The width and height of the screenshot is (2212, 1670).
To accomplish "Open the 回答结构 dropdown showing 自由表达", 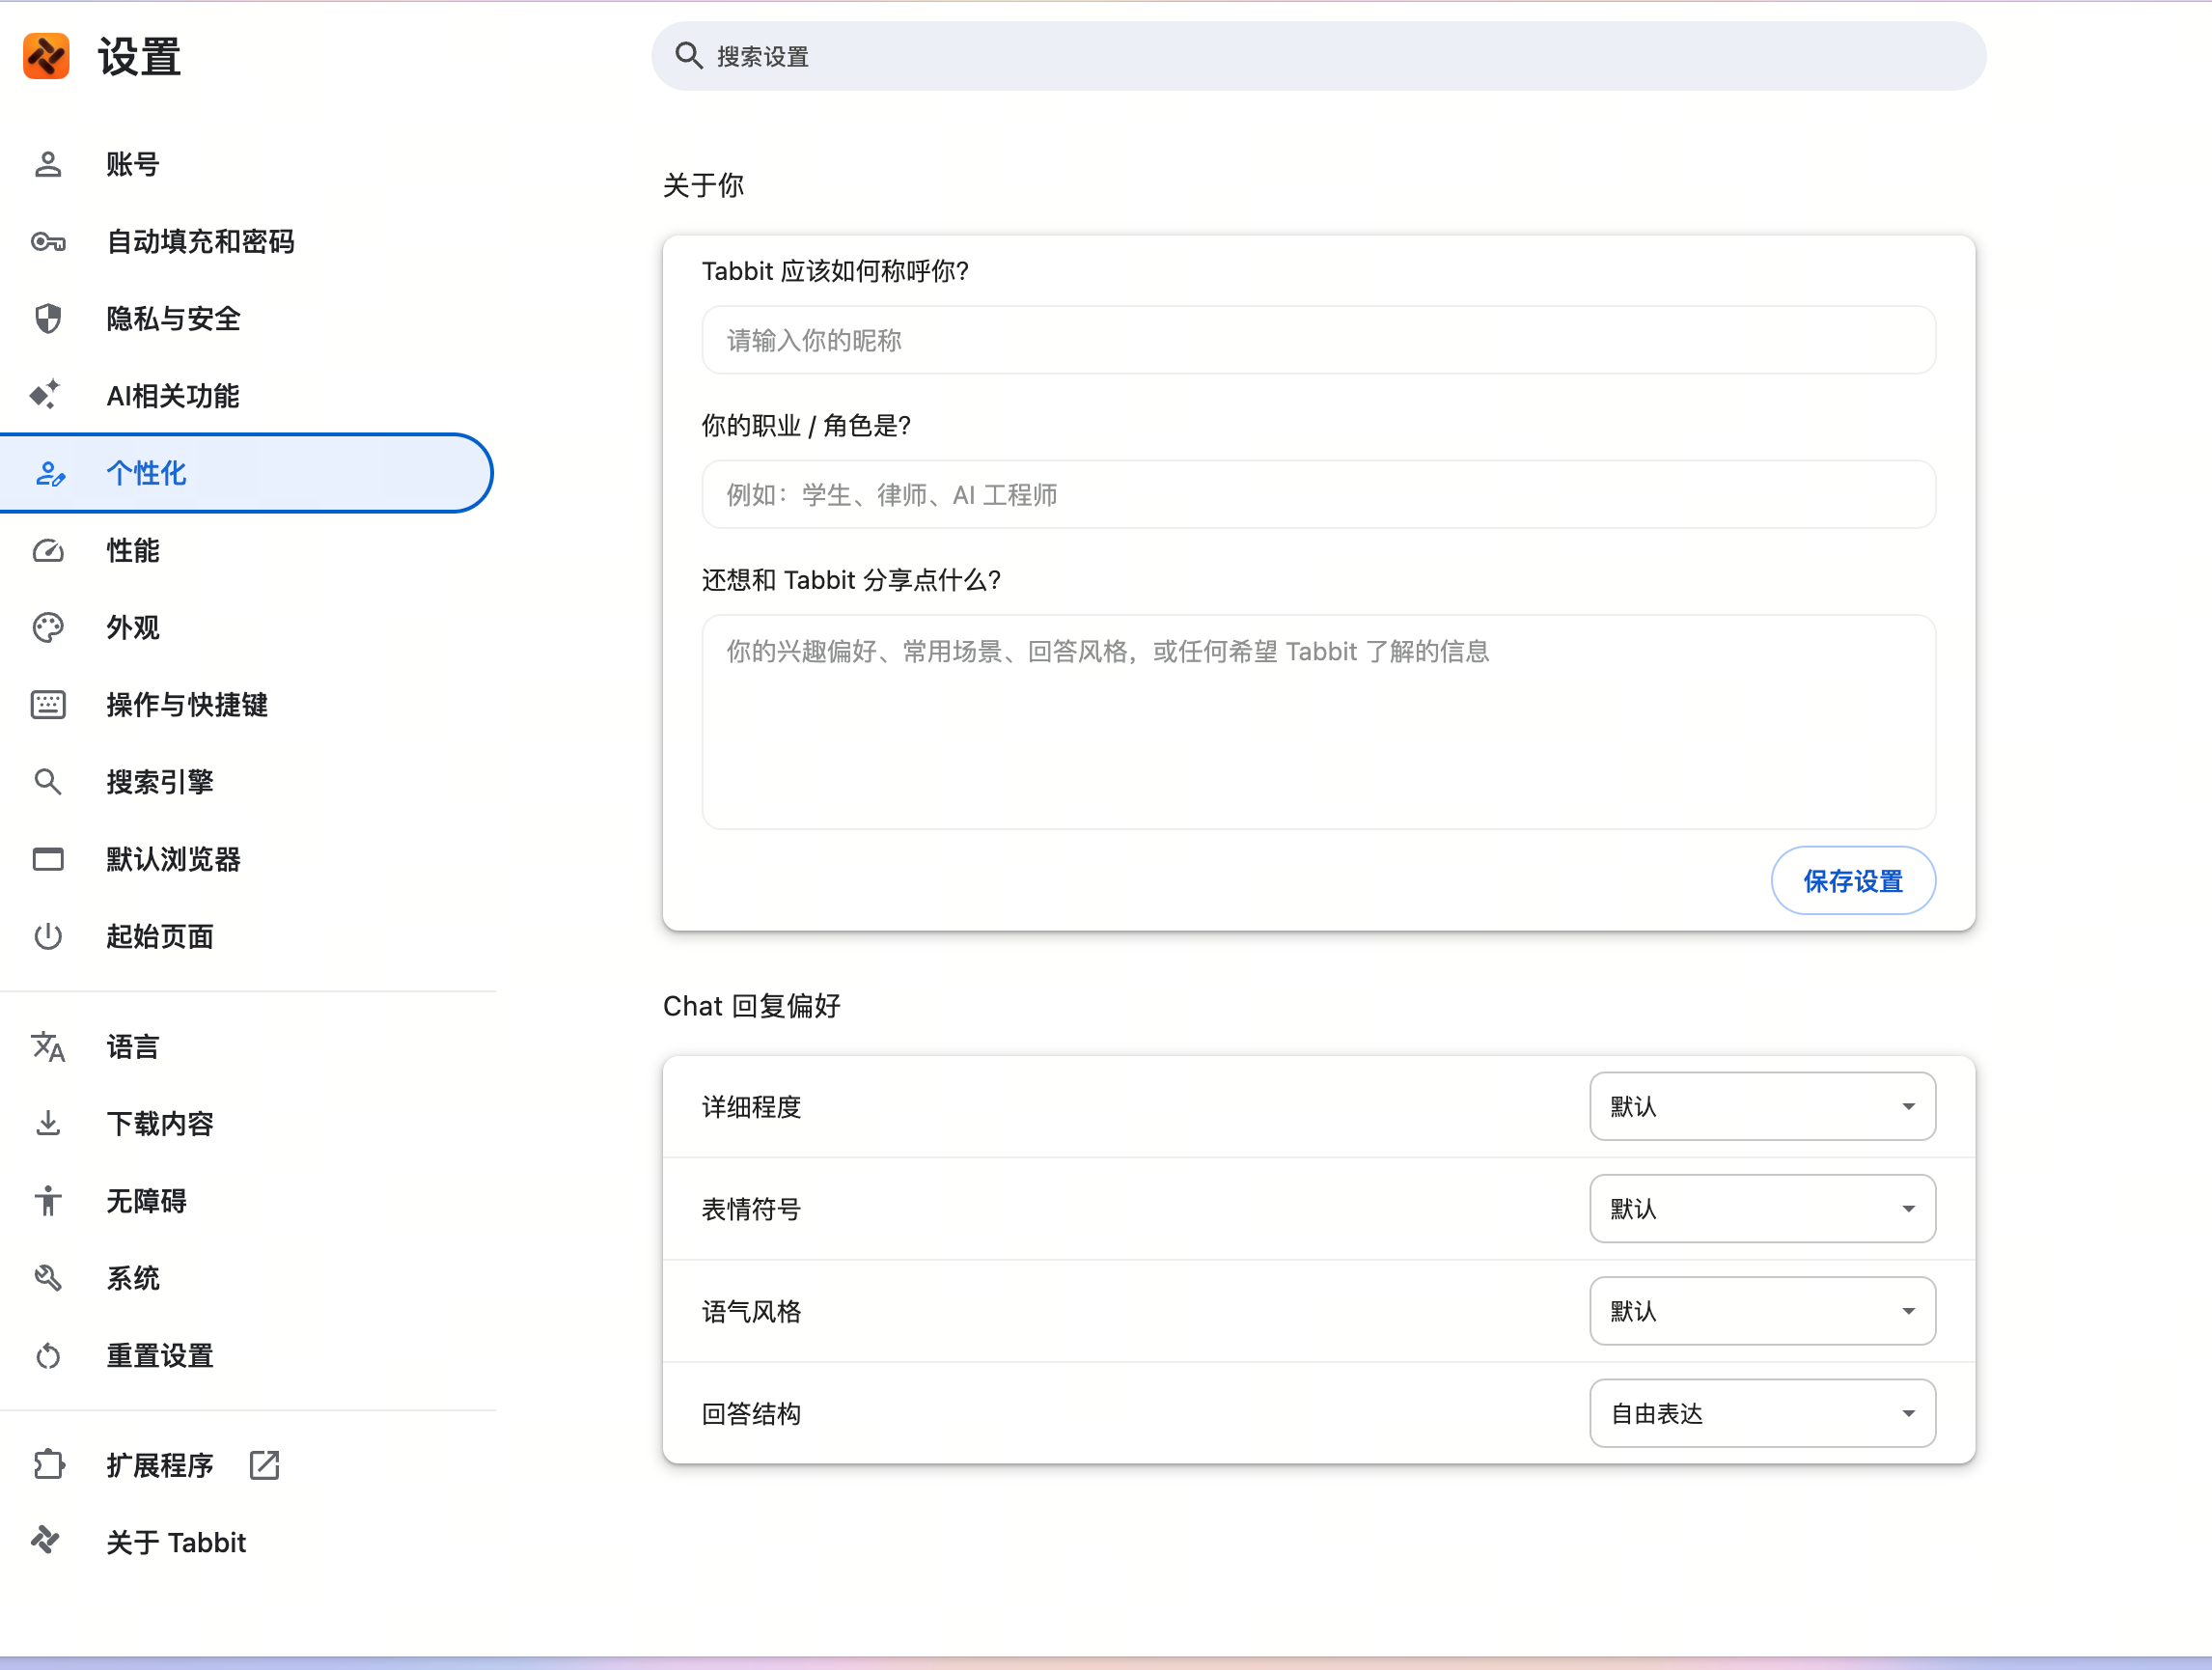I will pyautogui.click(x=1762, y=1413).
